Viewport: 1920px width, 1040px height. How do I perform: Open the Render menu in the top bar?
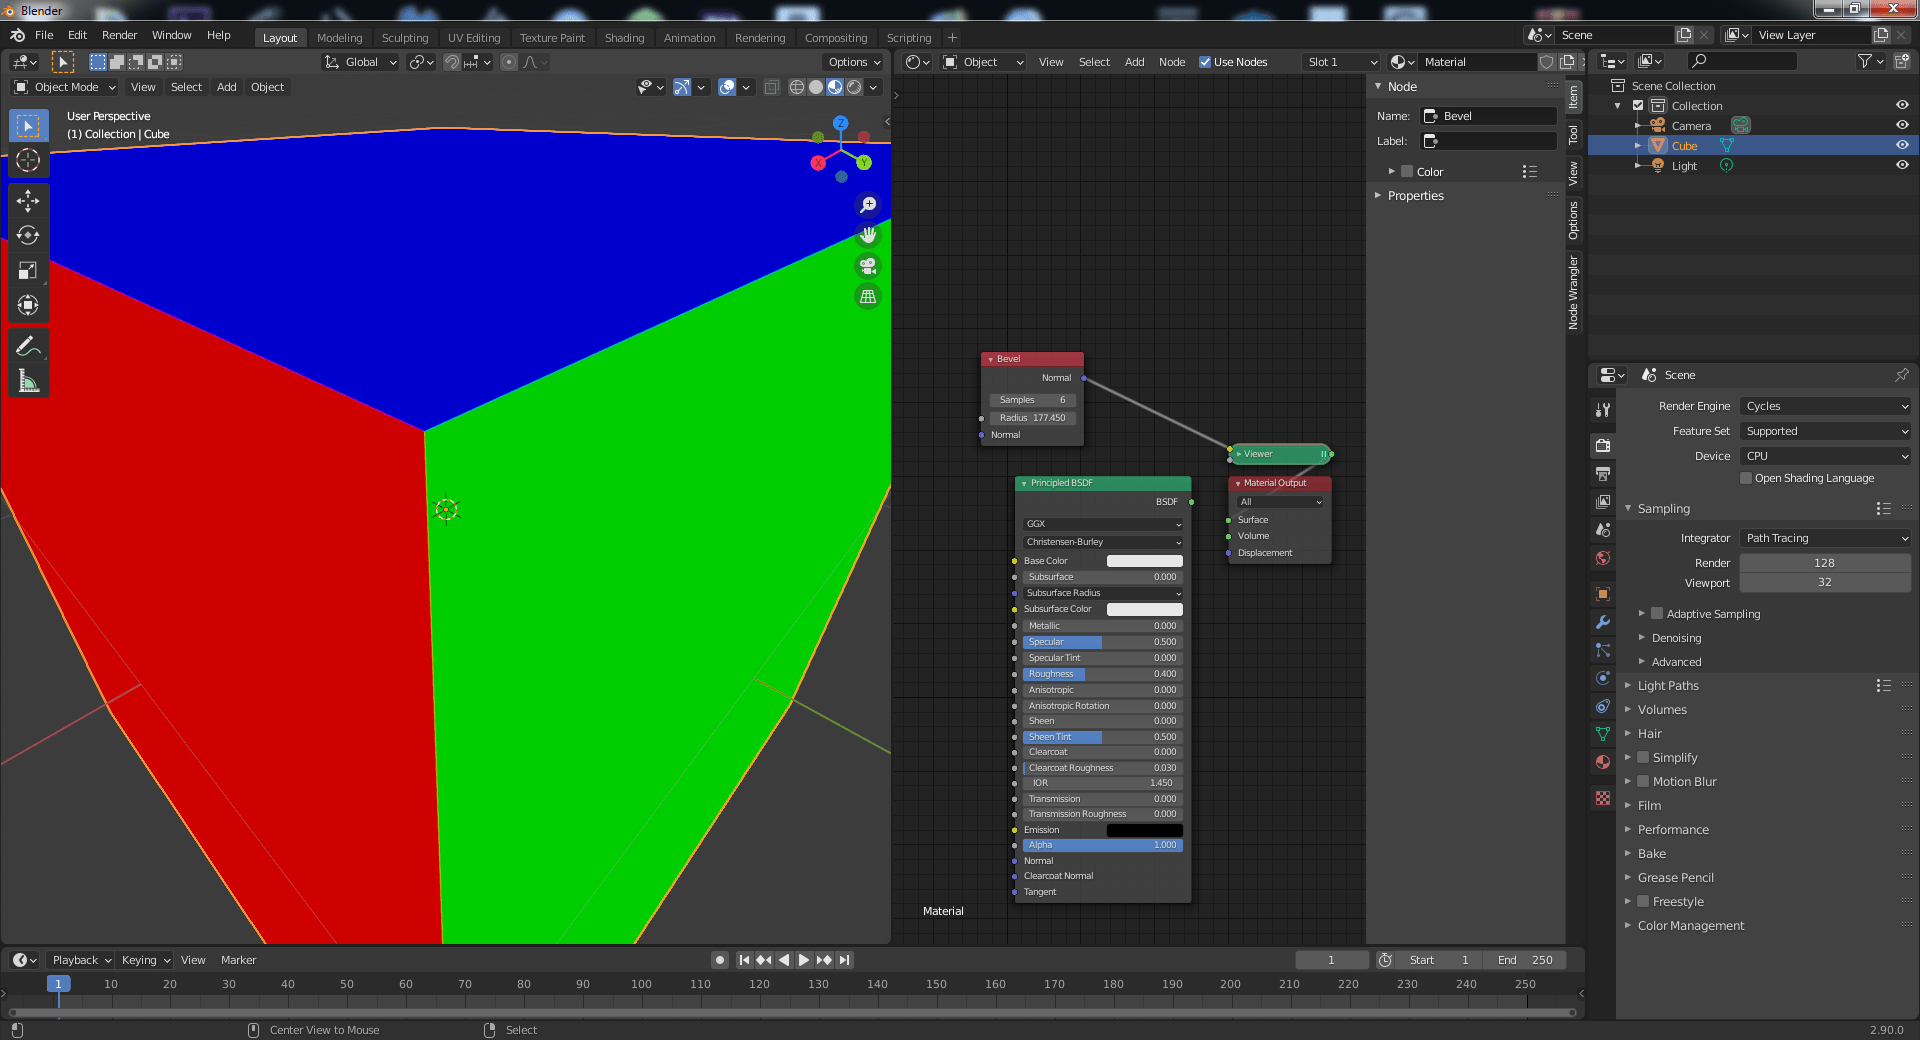(x=119, y=35)
